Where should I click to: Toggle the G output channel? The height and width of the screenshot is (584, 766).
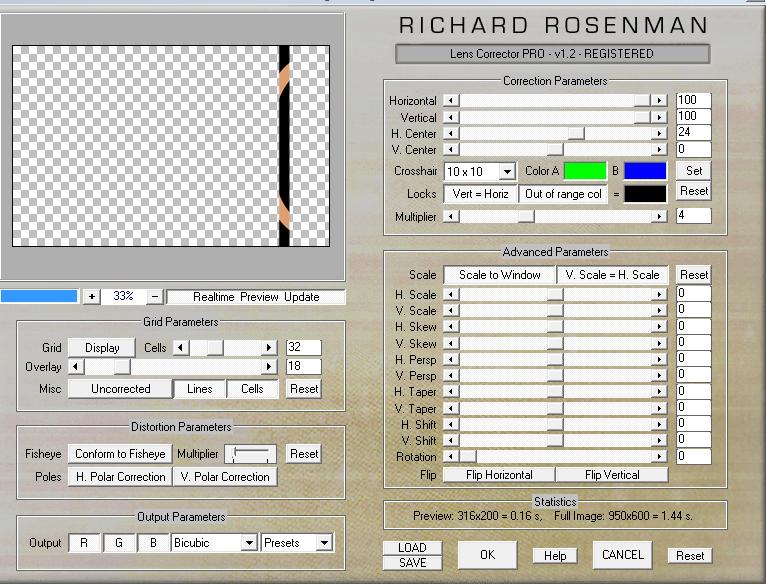119,543
